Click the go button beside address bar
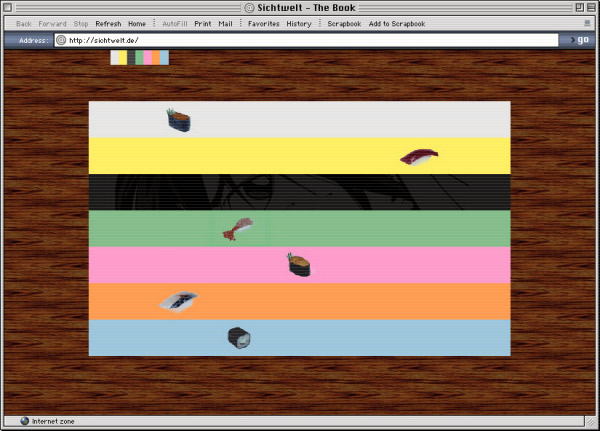The width and height of the screenshot is (600, 431). click(579, 40)
